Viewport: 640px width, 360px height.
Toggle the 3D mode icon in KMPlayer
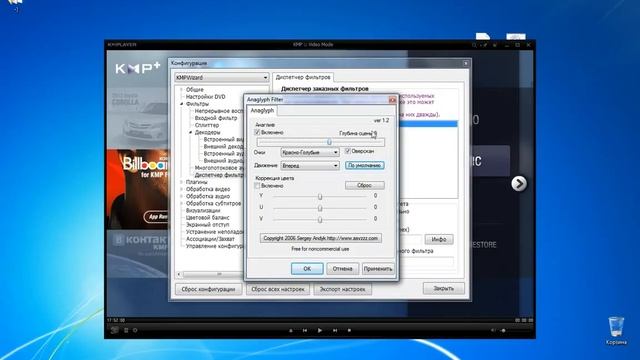(115, 330)
